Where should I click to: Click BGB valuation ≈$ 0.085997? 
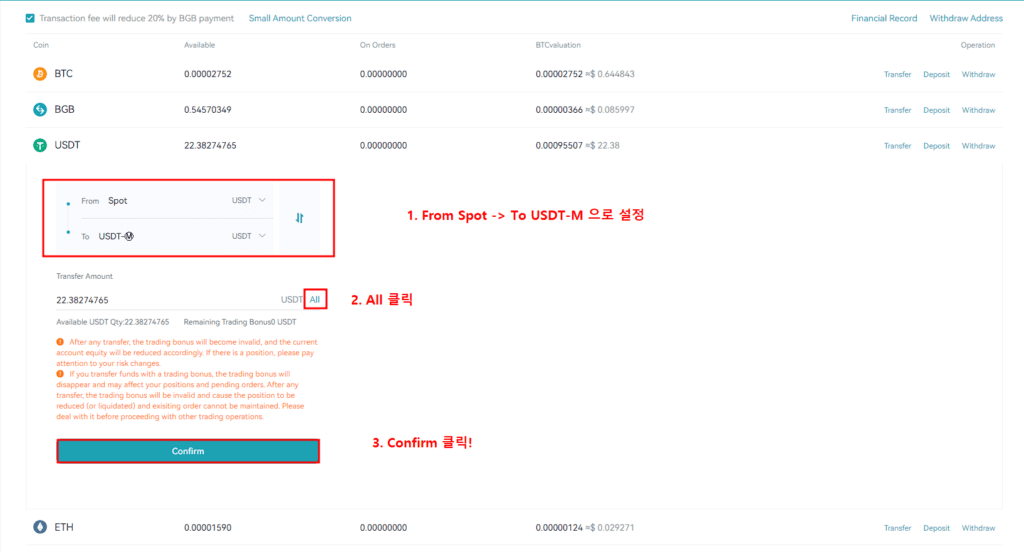click(x=610, y=110)
